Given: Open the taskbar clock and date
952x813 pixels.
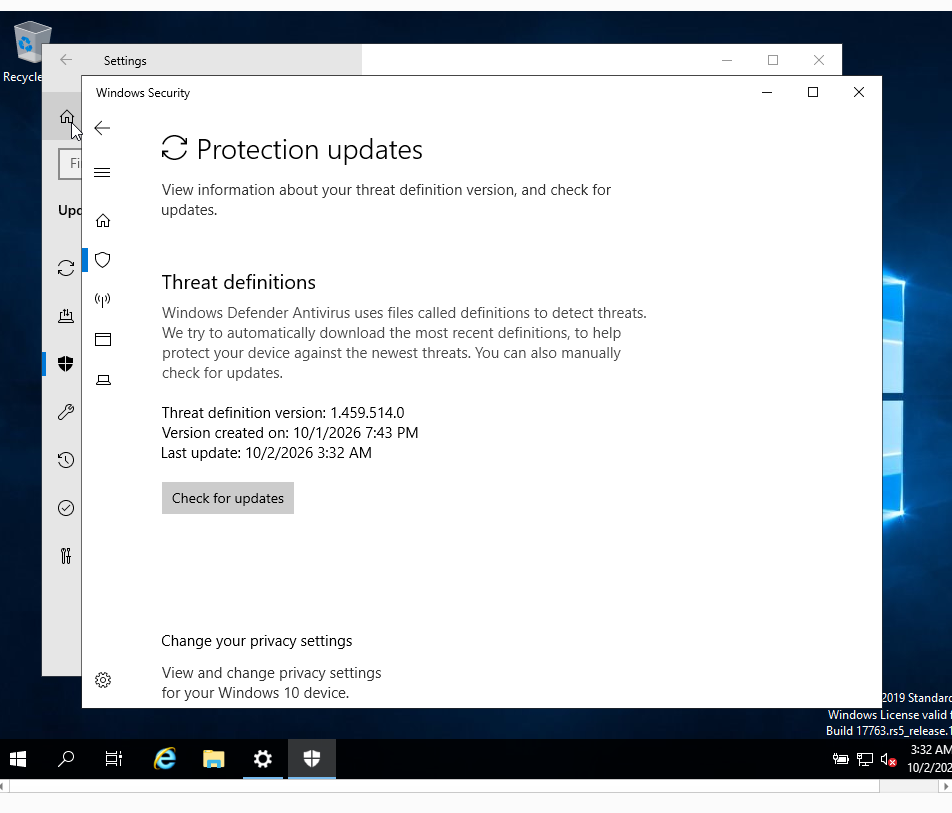Looking at the screenshot, I should coord(930,759).
